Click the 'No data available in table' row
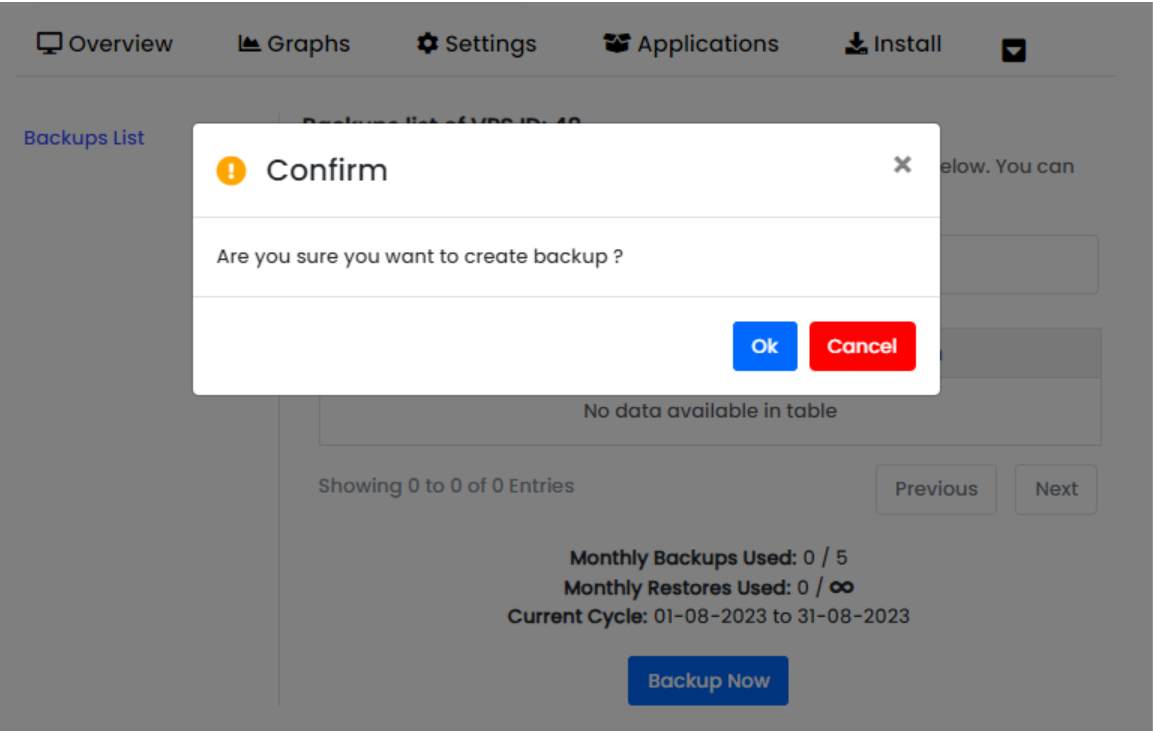This screenshot has height=733, width=1153. click(x=710, y=411)
